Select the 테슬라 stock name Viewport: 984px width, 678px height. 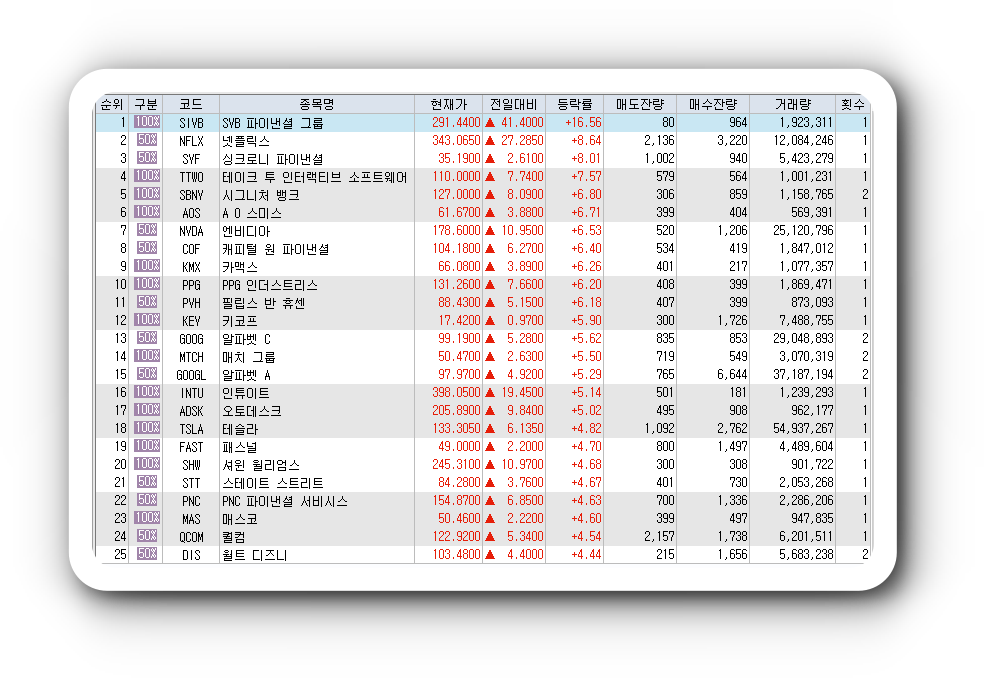tap(240, 429)
